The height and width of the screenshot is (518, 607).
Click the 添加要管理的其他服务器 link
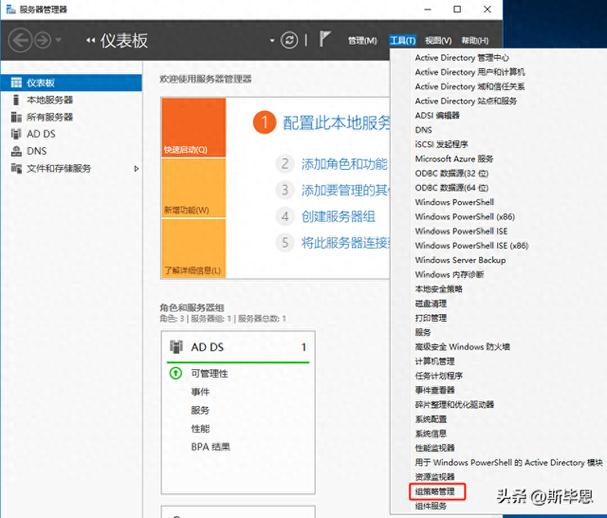[346, 190]
